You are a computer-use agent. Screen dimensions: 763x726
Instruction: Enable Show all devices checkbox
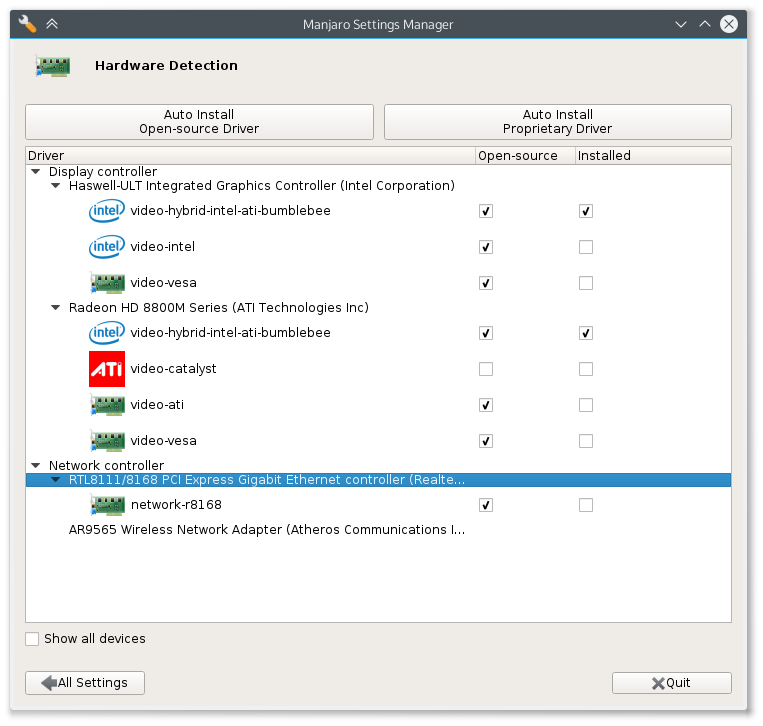click(x=32, y=639)
